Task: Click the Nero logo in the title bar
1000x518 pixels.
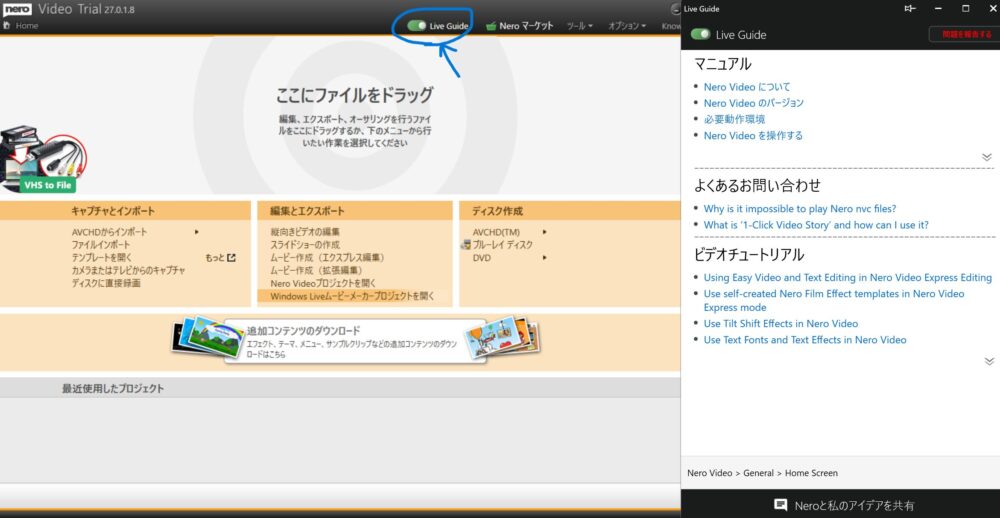Action: pos(17,10)
